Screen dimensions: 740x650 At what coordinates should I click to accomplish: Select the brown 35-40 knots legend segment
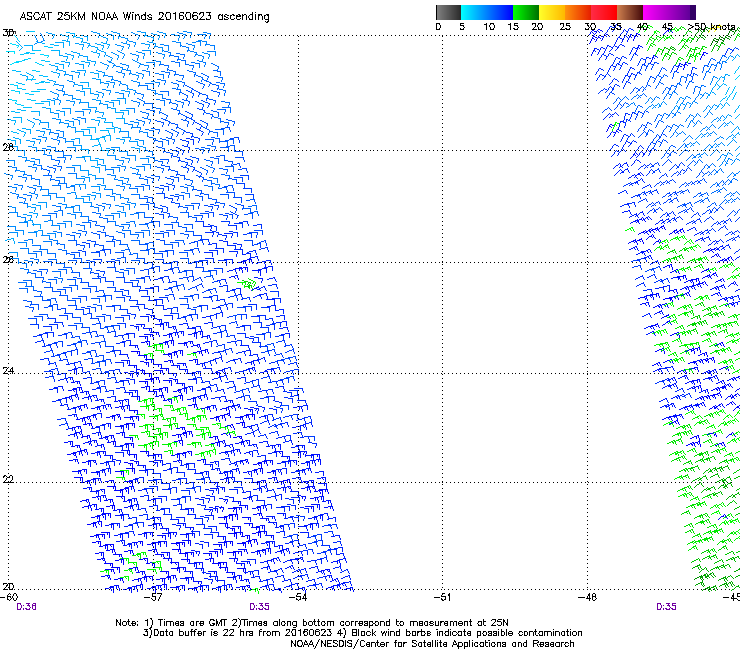pyautogui.click(x=630, y=12)
